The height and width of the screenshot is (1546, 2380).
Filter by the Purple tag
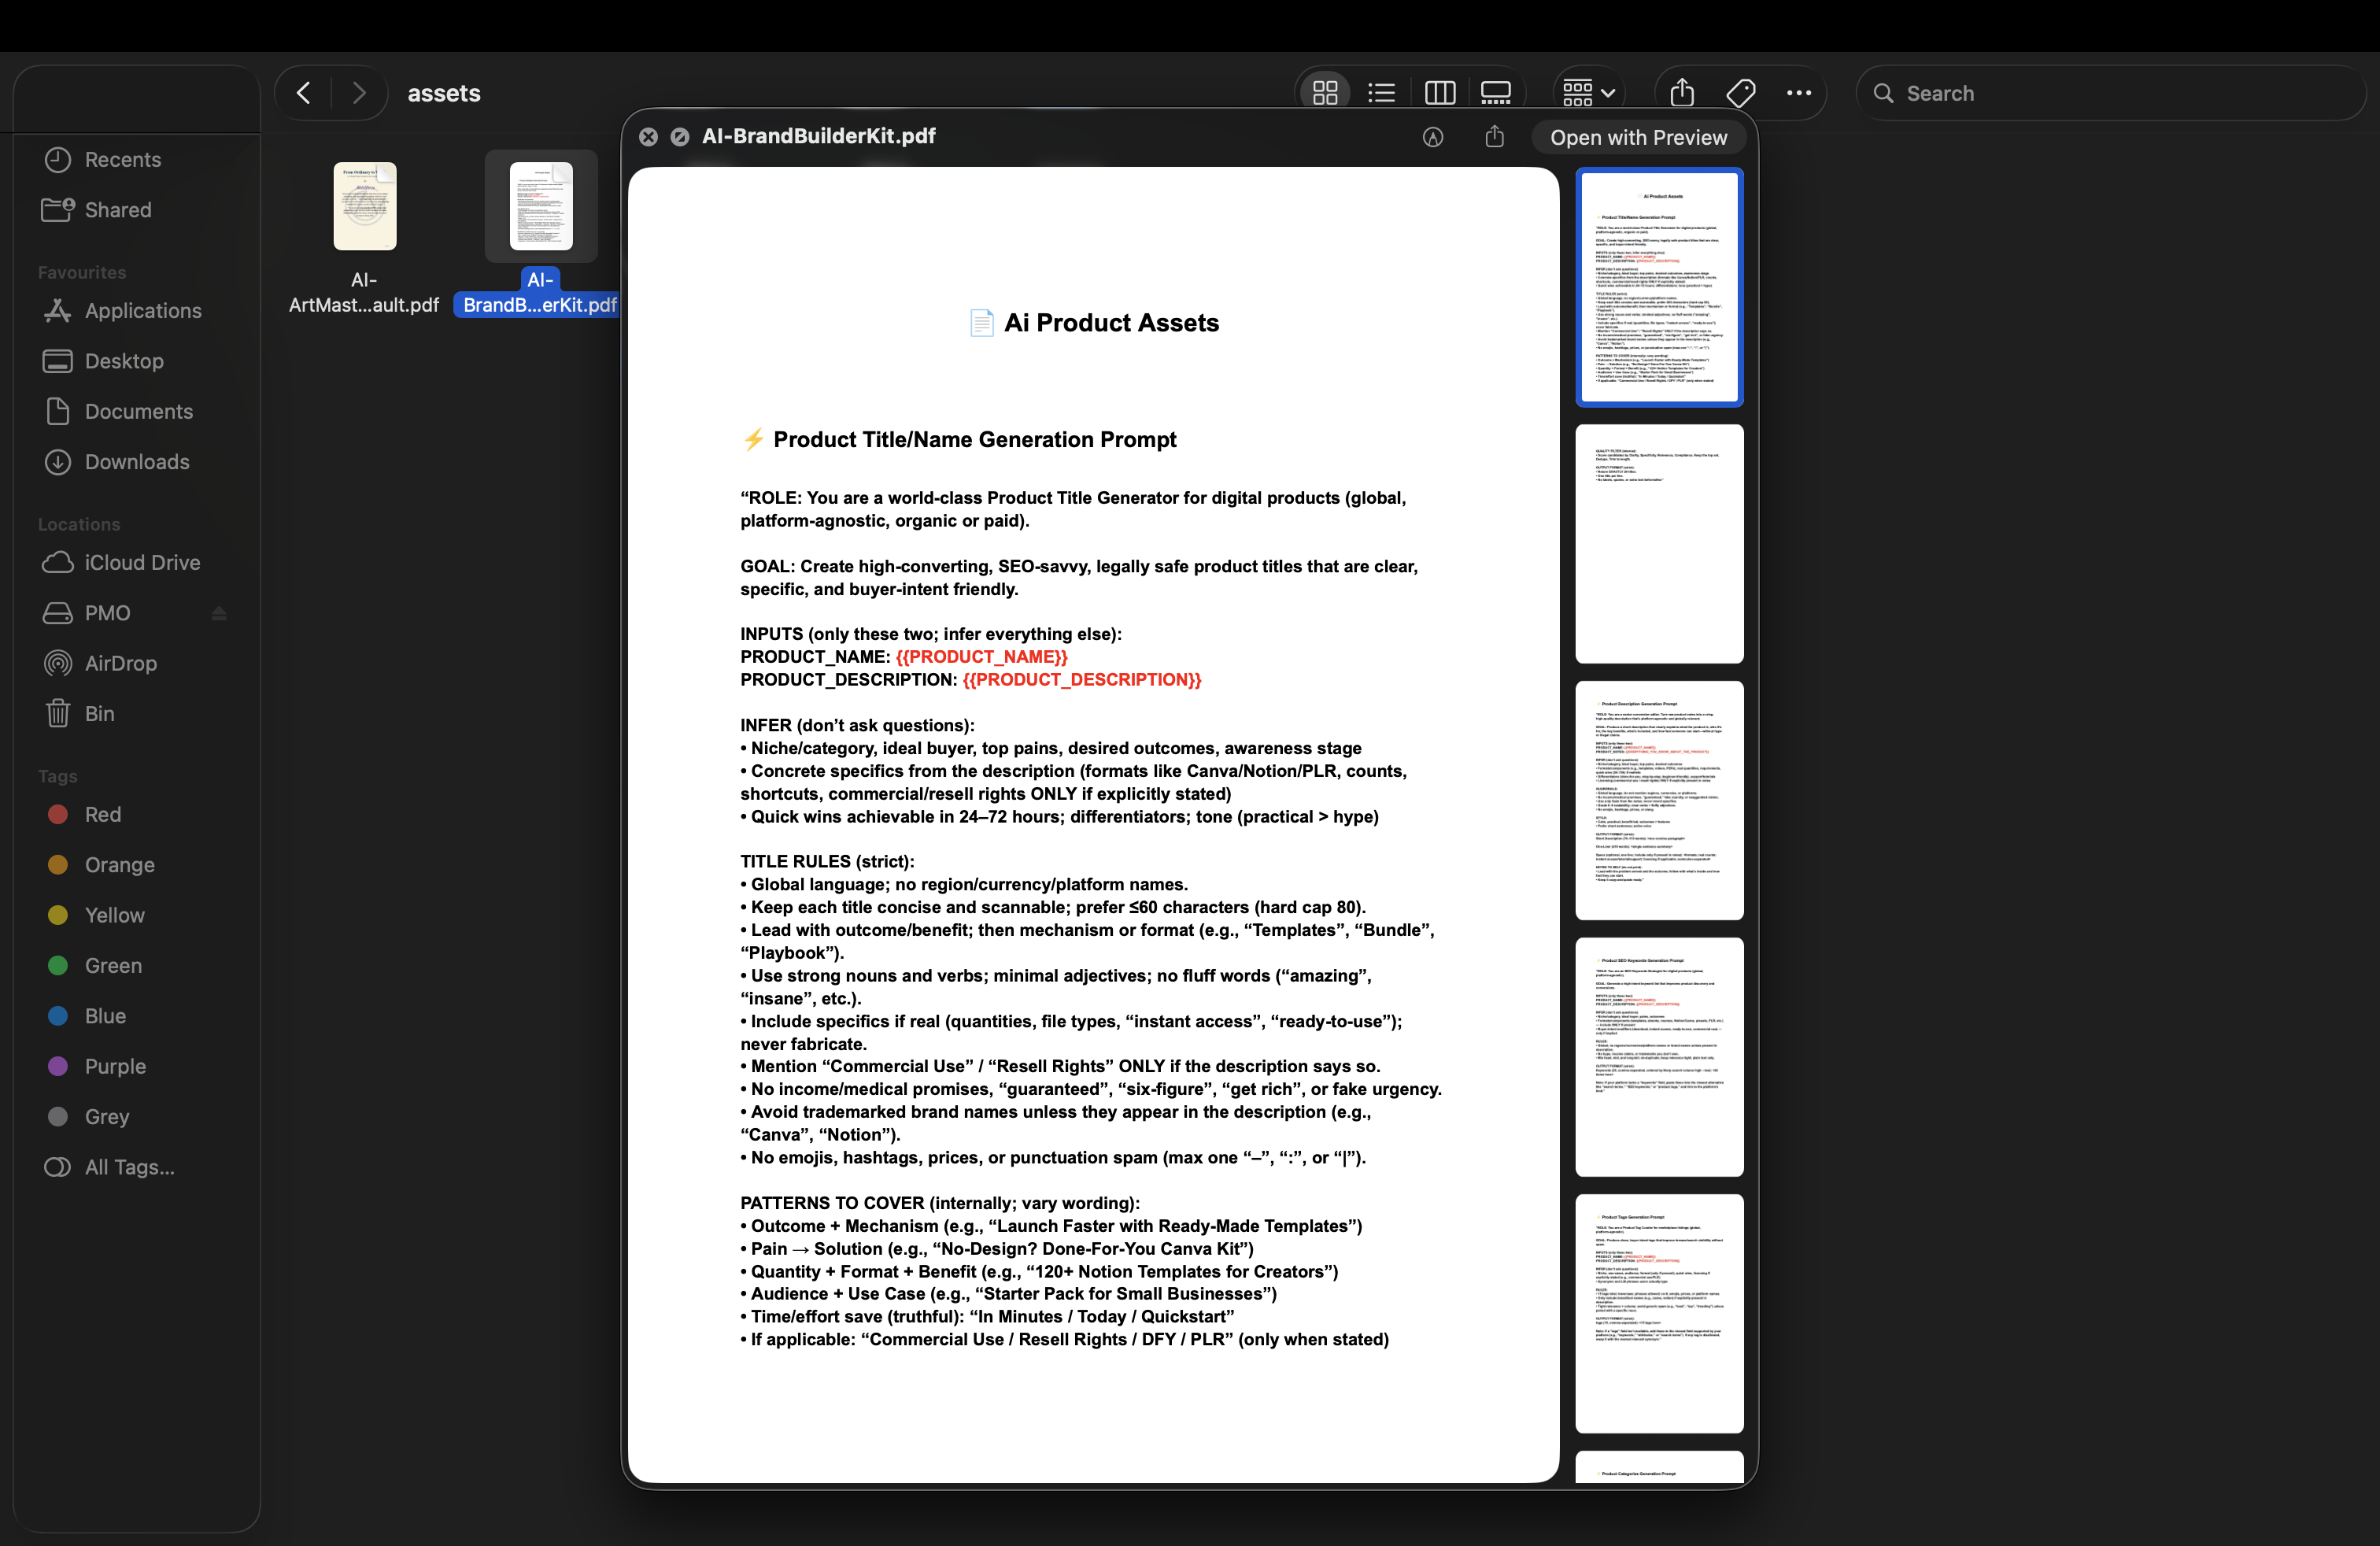pyautogui.click(x=115, y=1066)
